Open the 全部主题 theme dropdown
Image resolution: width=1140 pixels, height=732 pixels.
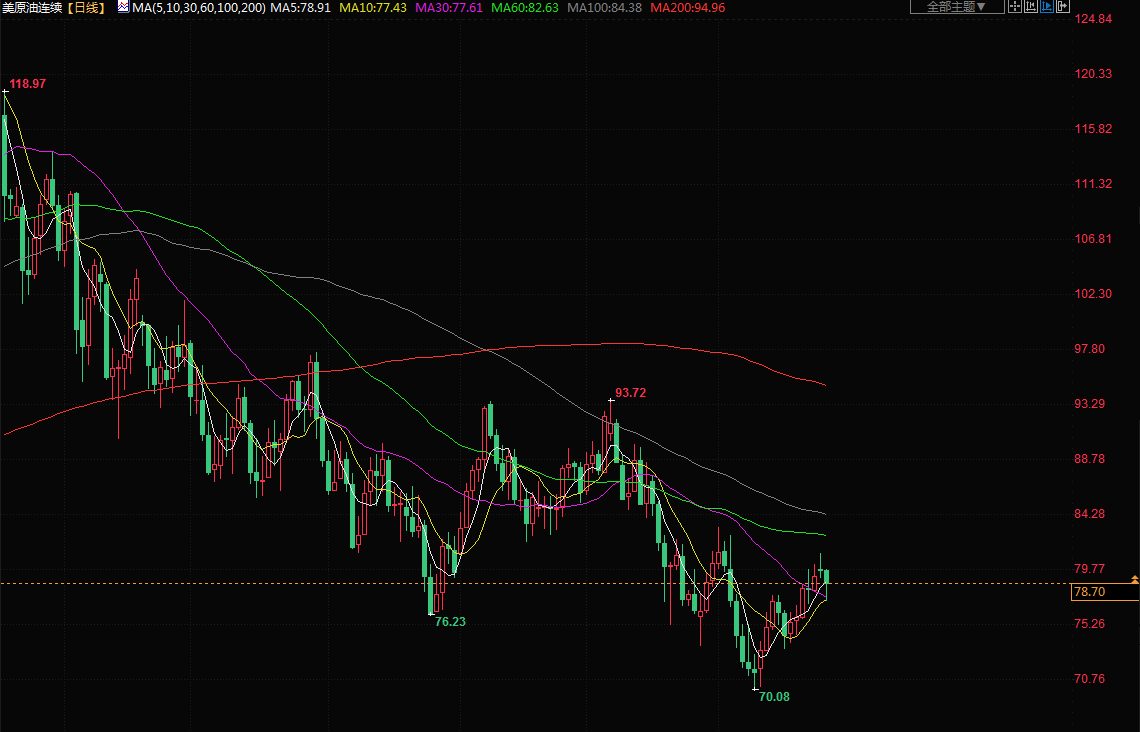[956, 7]
